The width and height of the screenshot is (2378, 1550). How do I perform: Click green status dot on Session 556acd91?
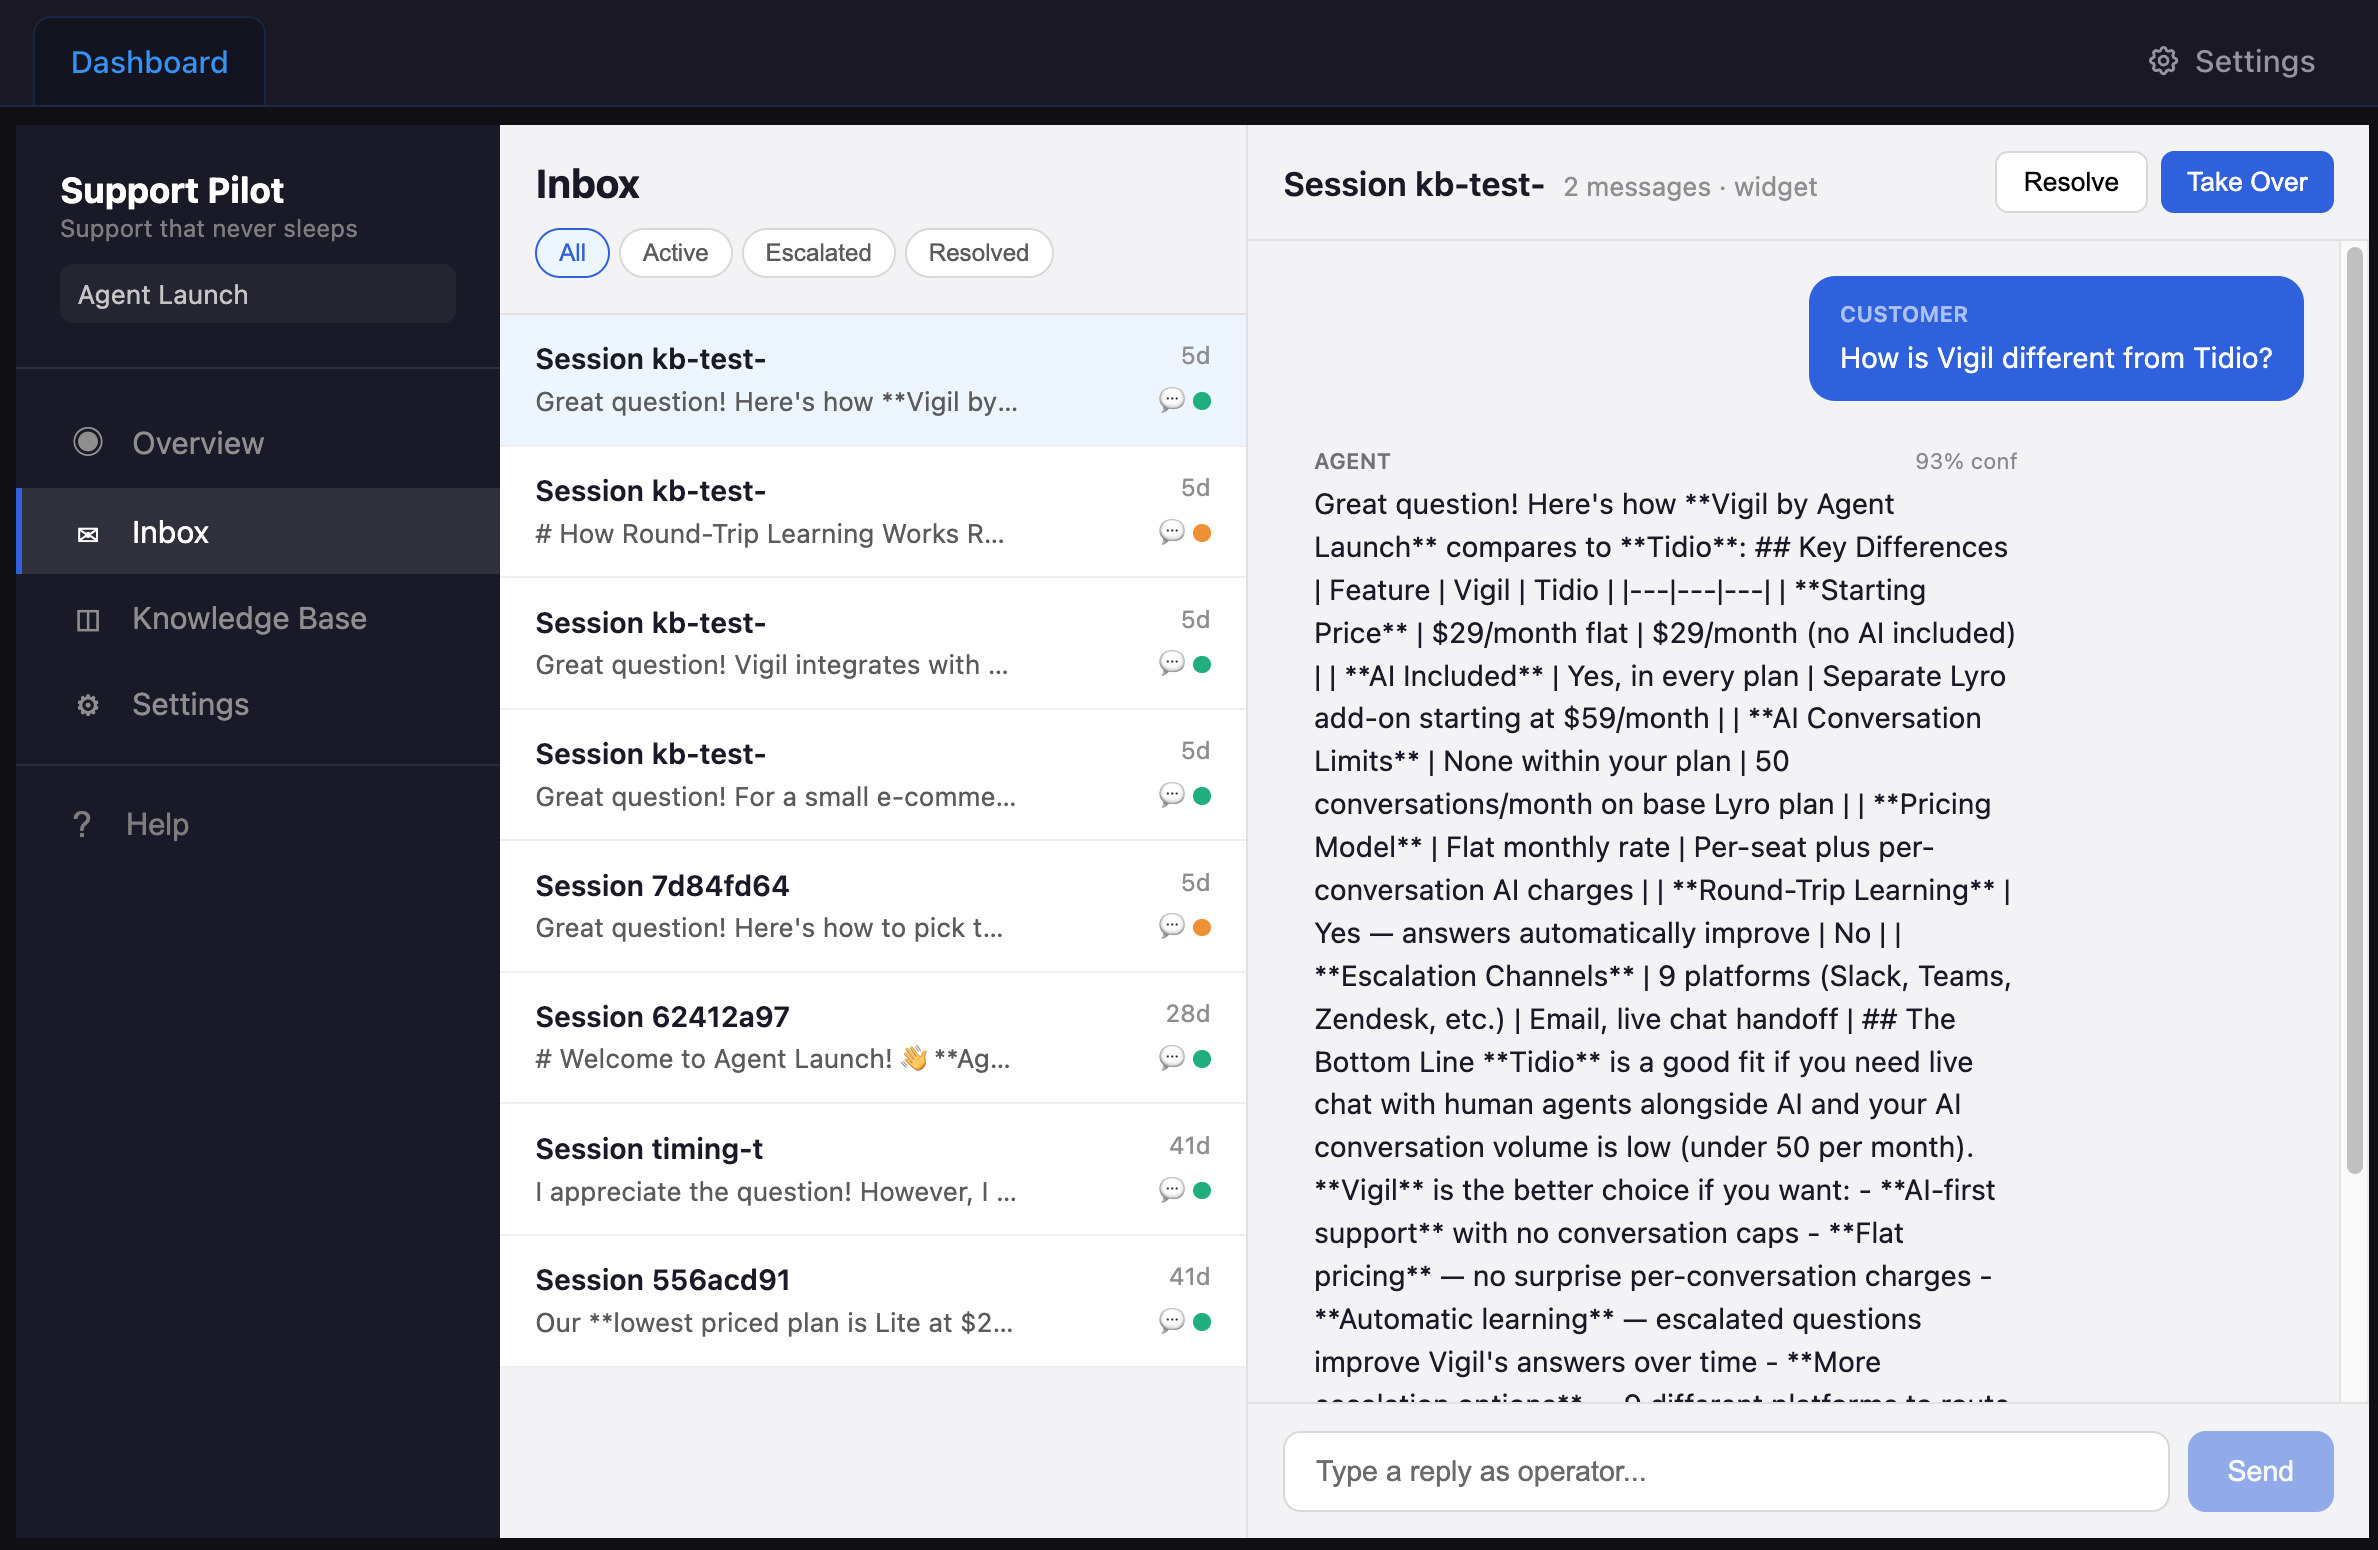click(x=1202, y=1322)
